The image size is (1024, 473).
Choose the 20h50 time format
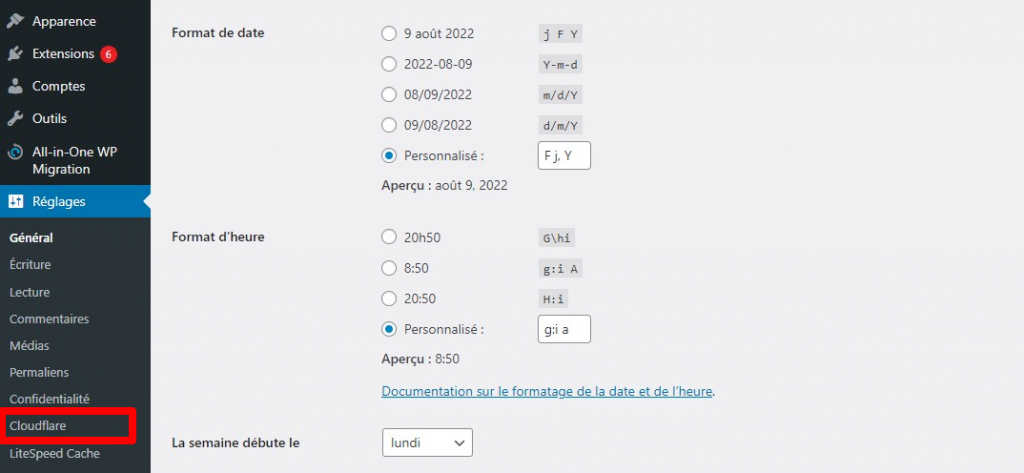[389, 237]
